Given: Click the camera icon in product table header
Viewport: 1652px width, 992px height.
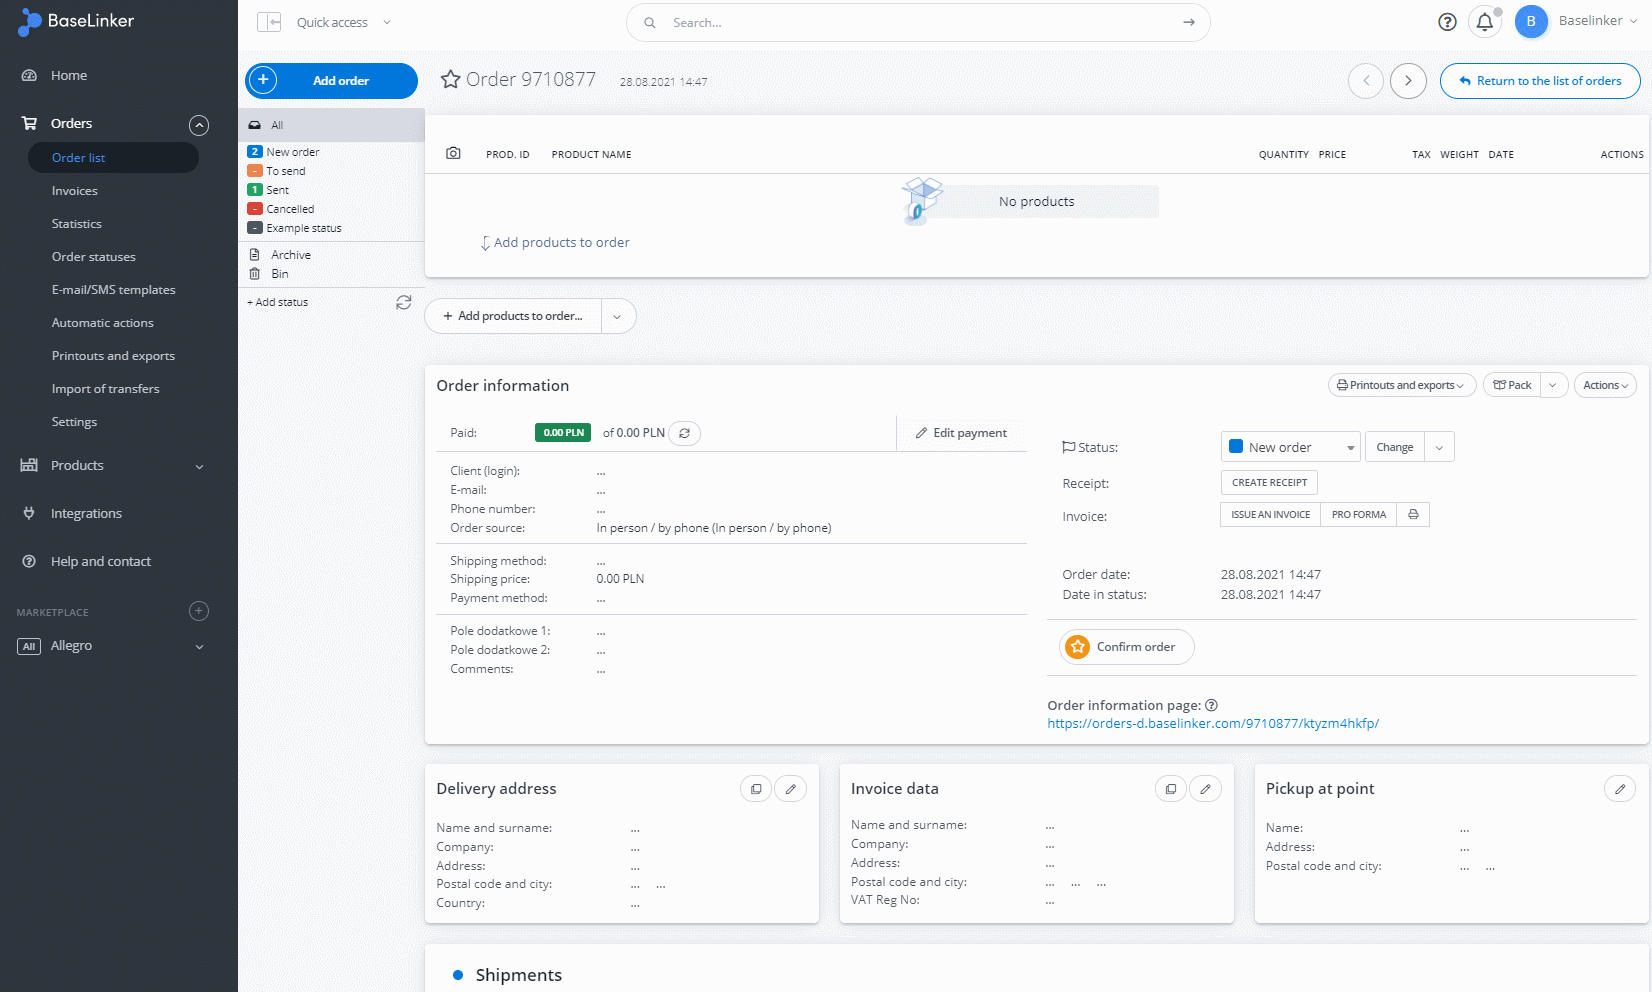Looking at the screenshot, I should coord(453,153).
